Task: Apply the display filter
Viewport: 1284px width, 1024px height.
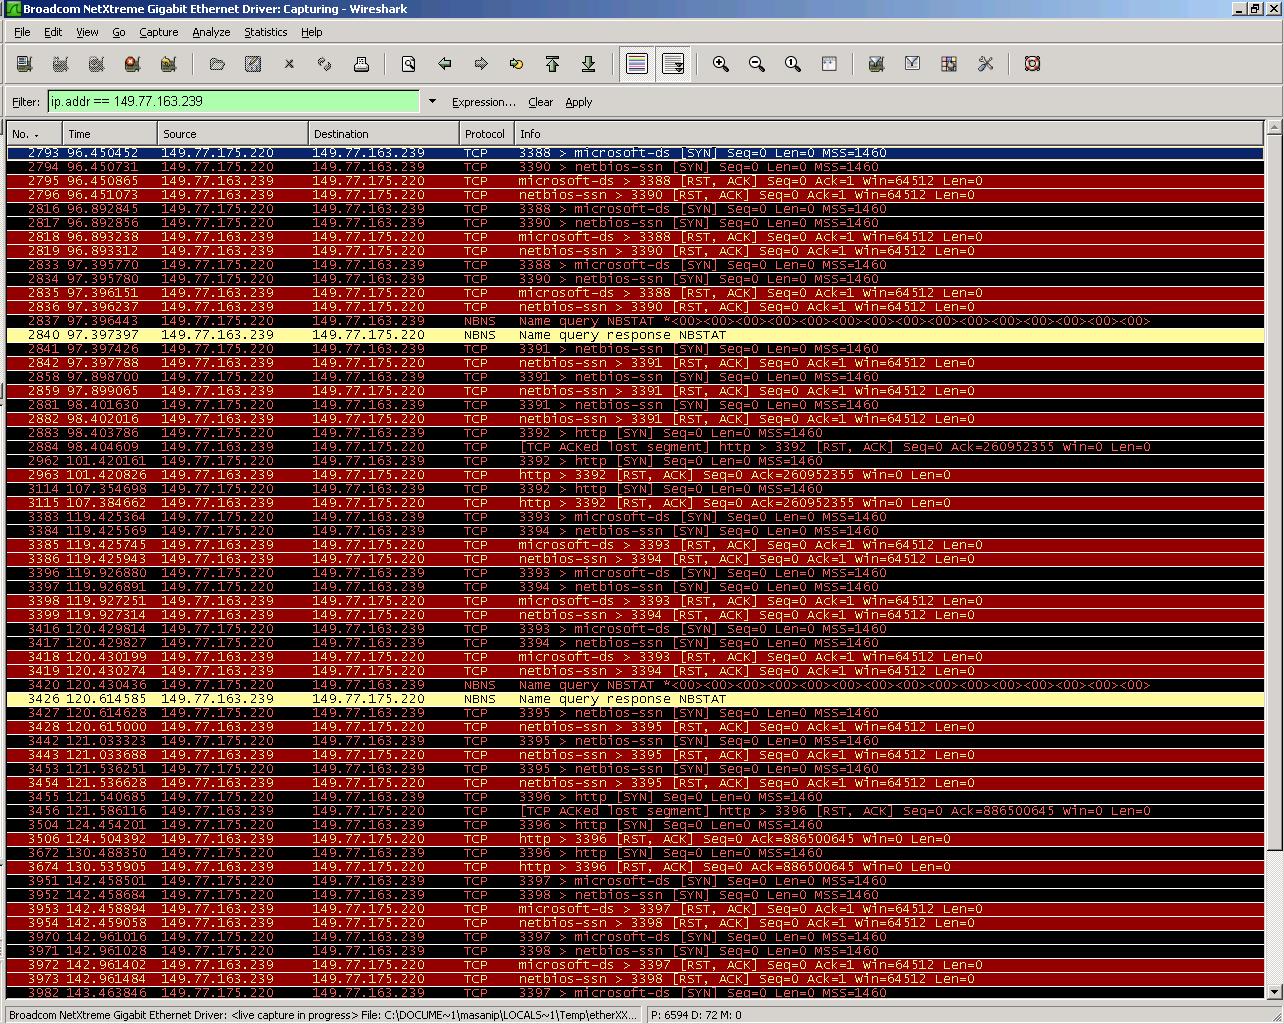Action: point(578,102)
